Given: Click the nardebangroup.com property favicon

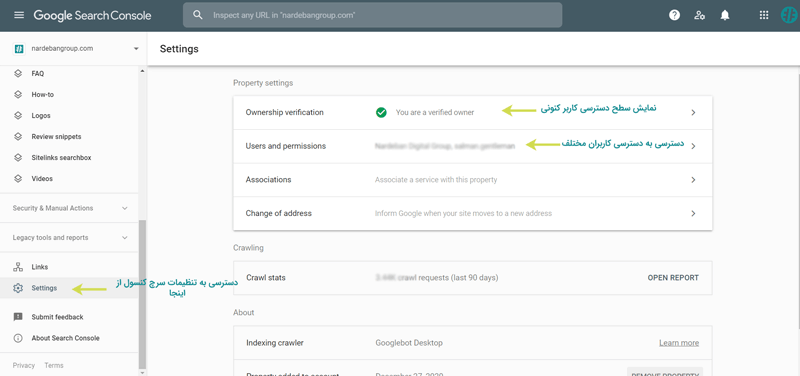Looking at the screenshot, I should [18, 48].
